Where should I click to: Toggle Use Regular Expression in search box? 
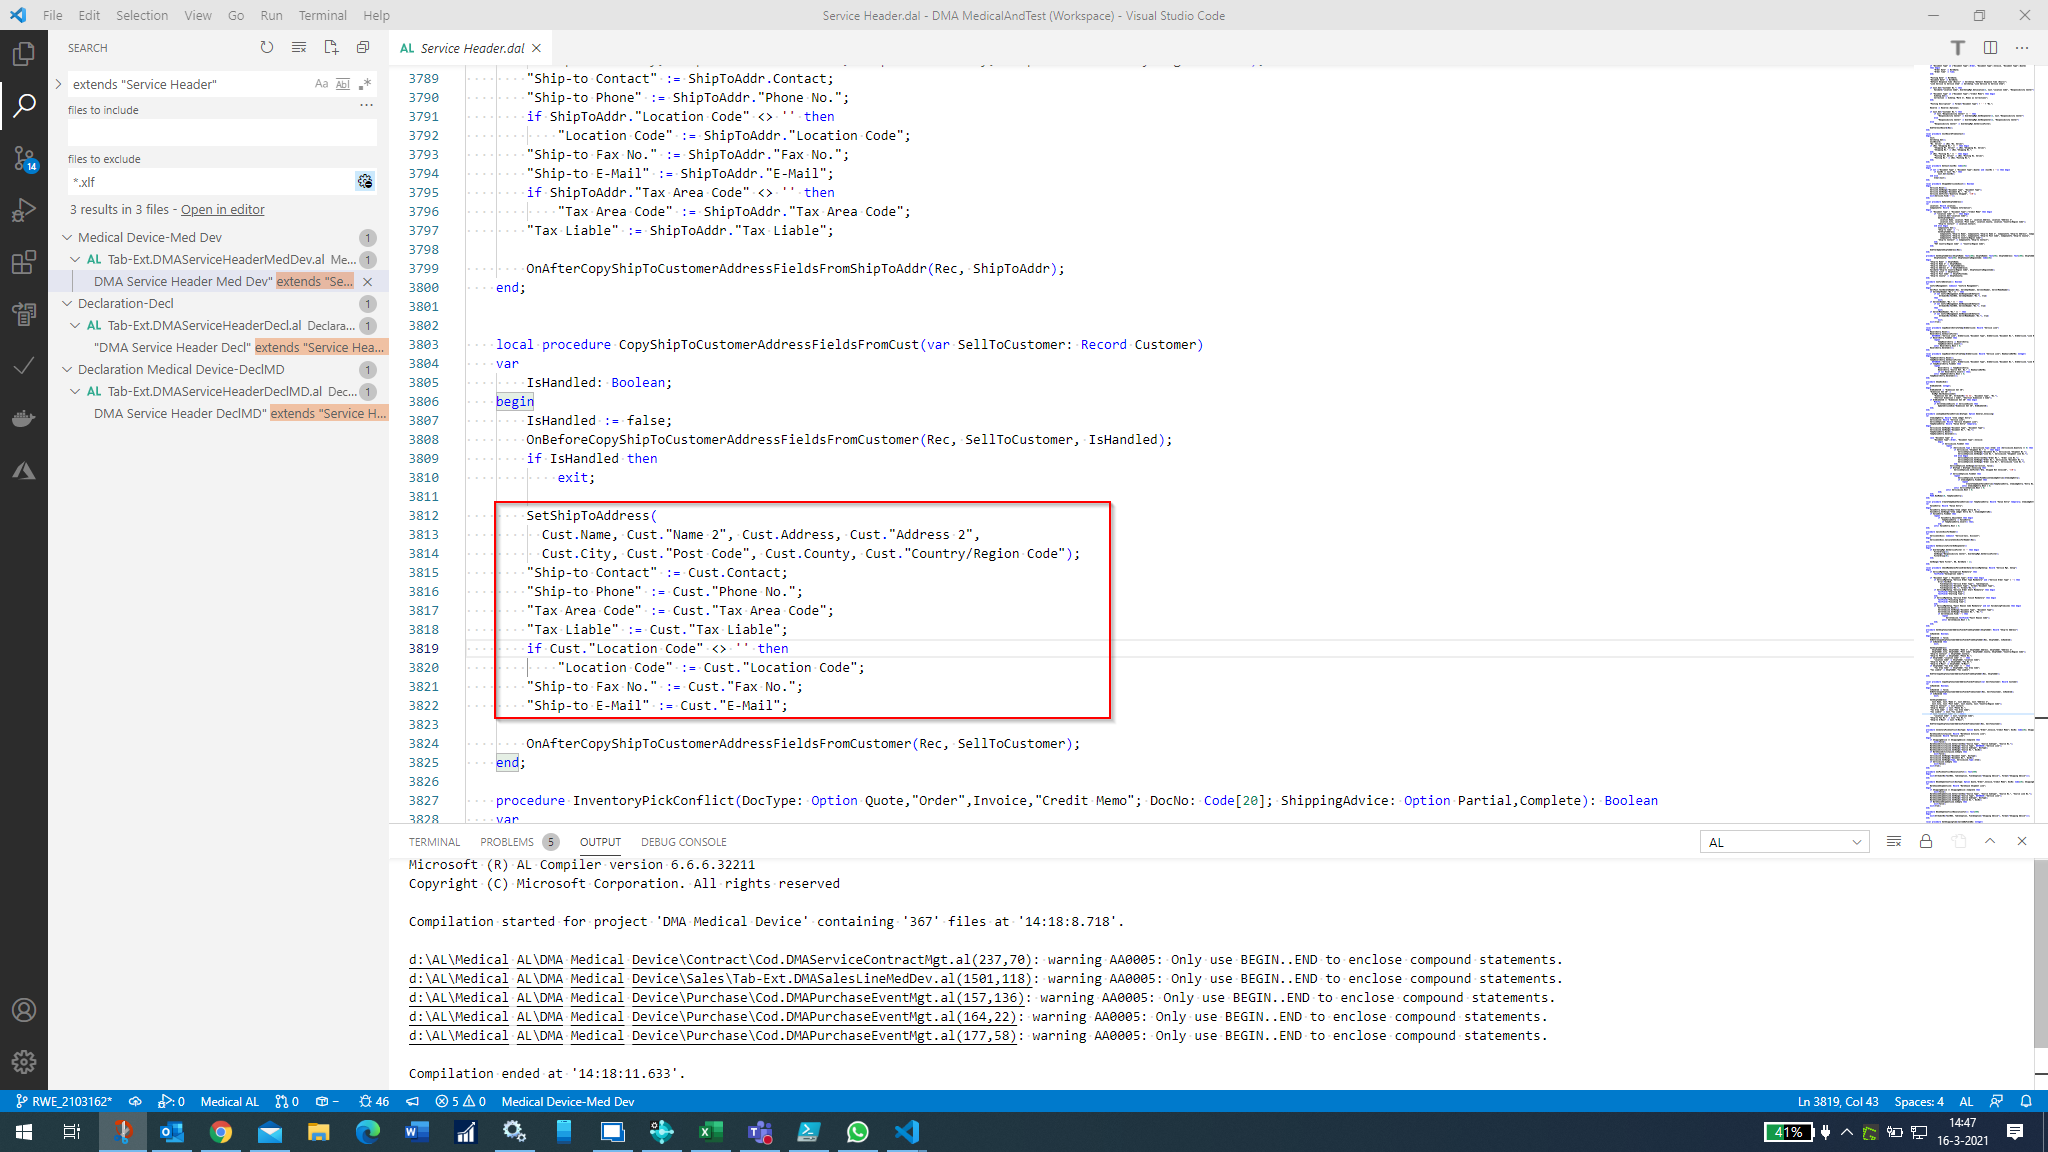pos(365,84)
